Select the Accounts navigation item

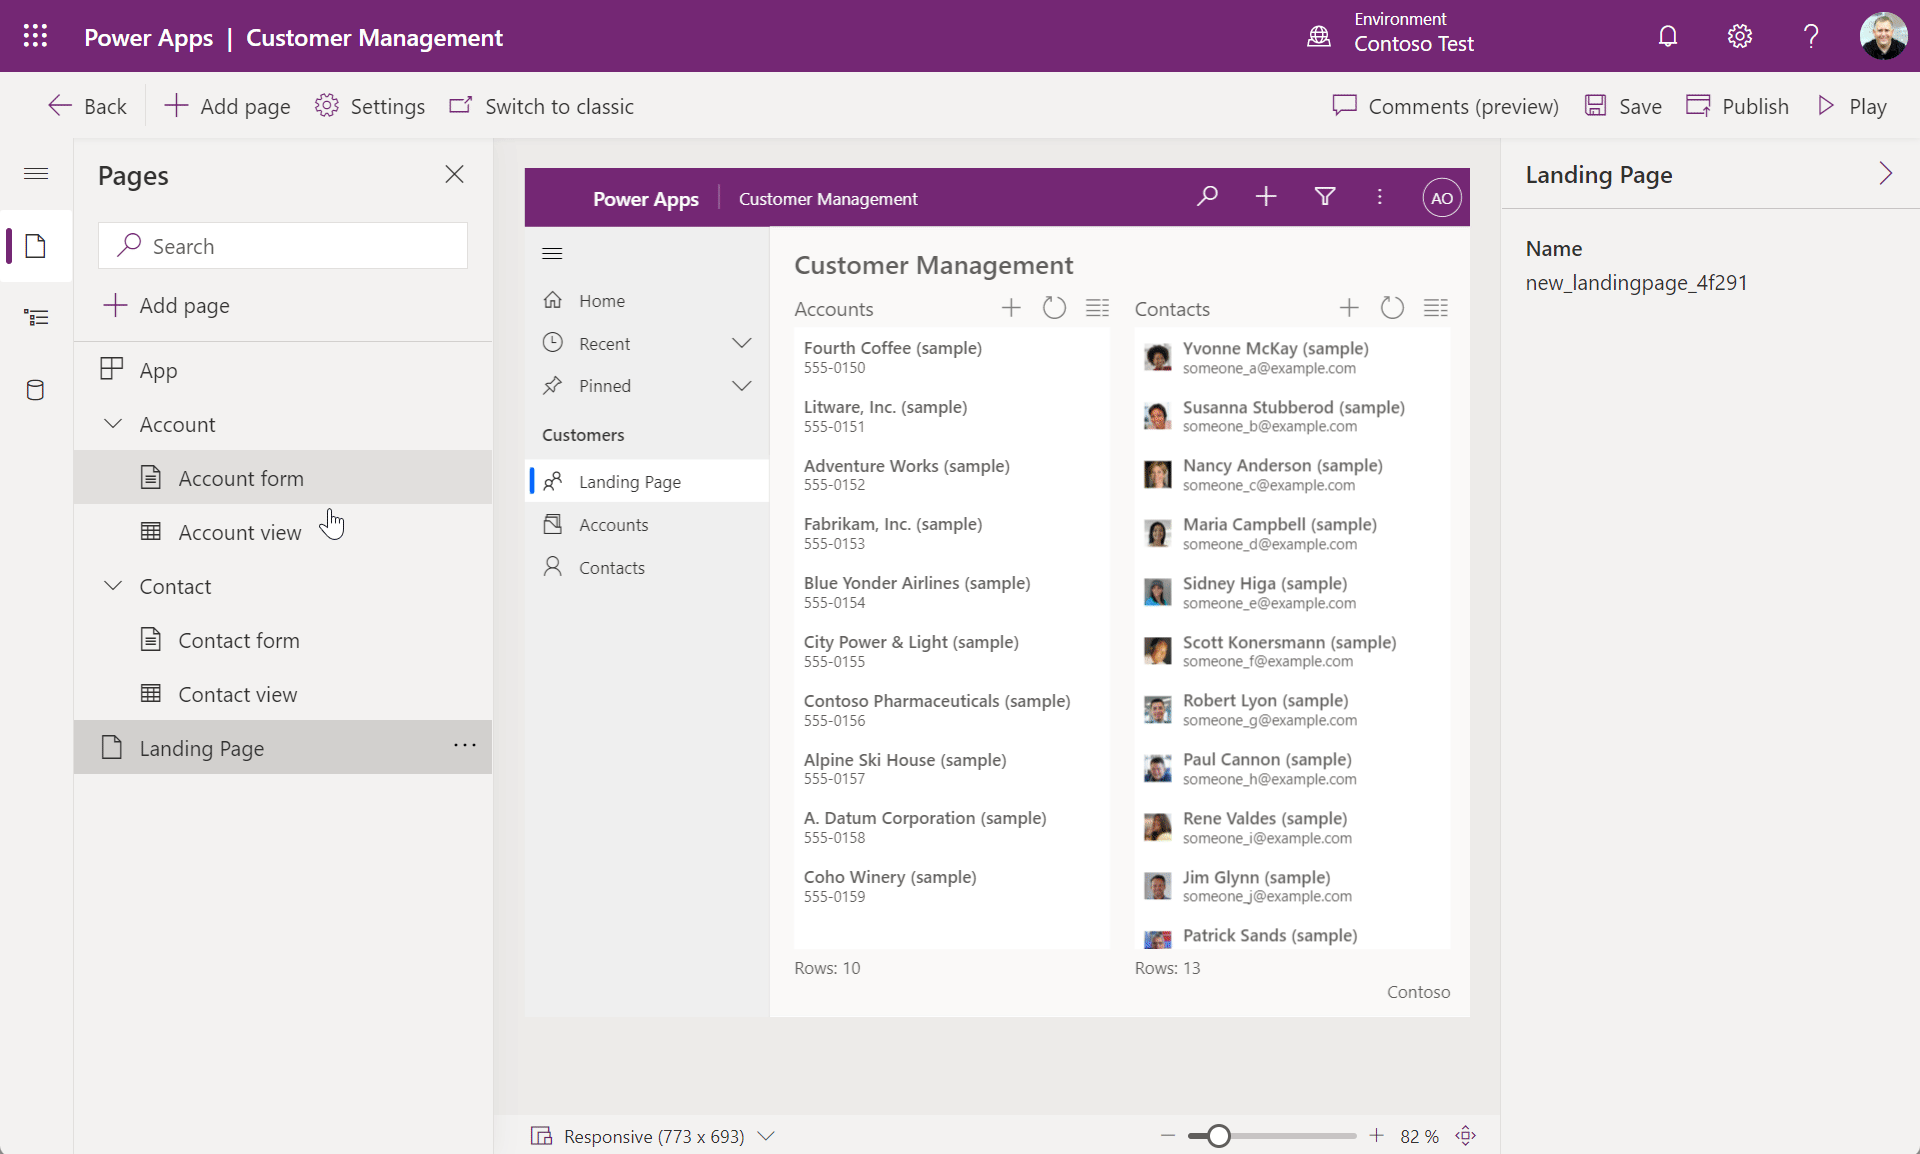612,523
